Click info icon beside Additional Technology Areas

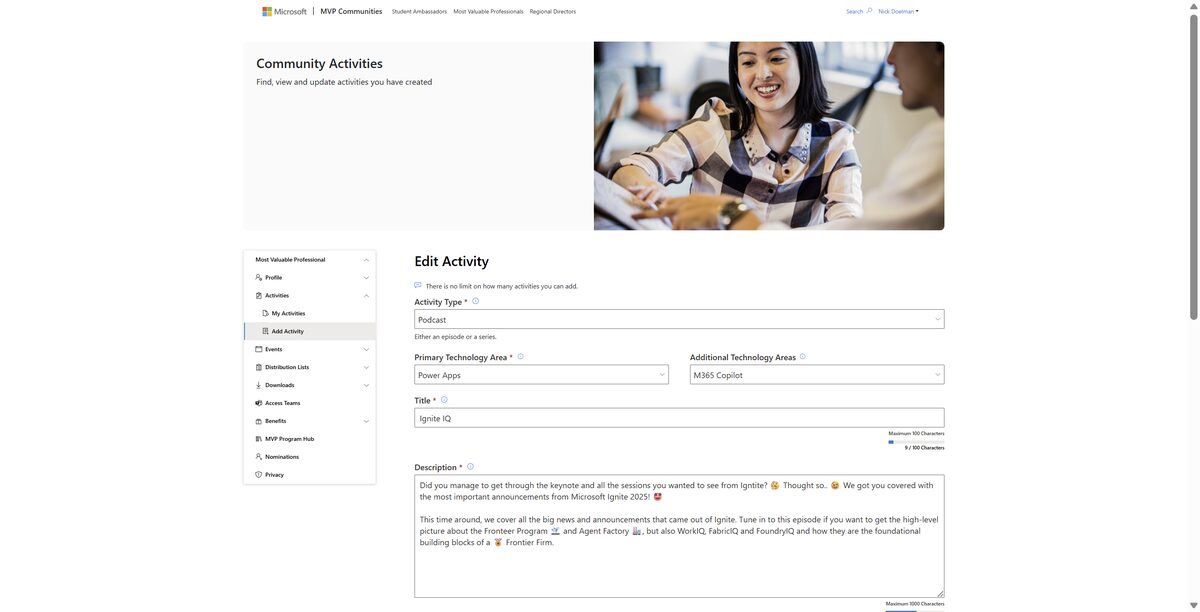tap(802, 356)
